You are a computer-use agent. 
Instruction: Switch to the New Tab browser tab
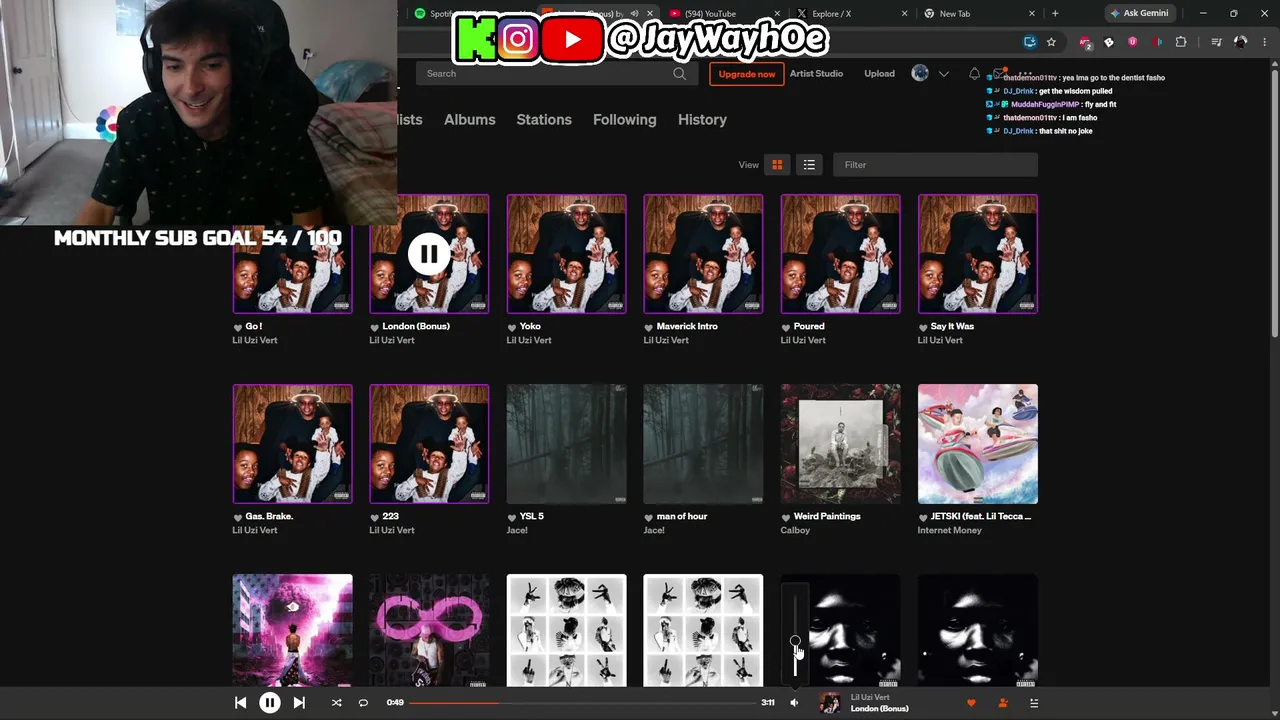pos(978,14)
